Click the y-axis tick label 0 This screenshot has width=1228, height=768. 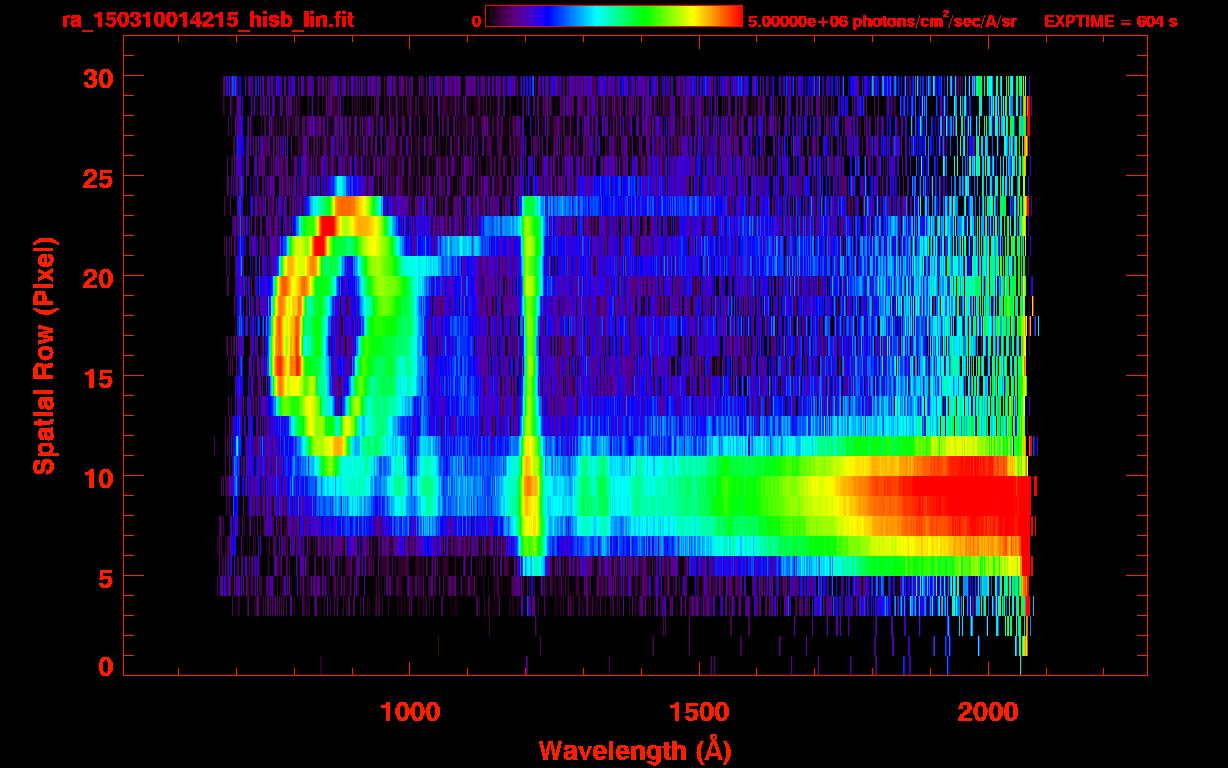106,666
